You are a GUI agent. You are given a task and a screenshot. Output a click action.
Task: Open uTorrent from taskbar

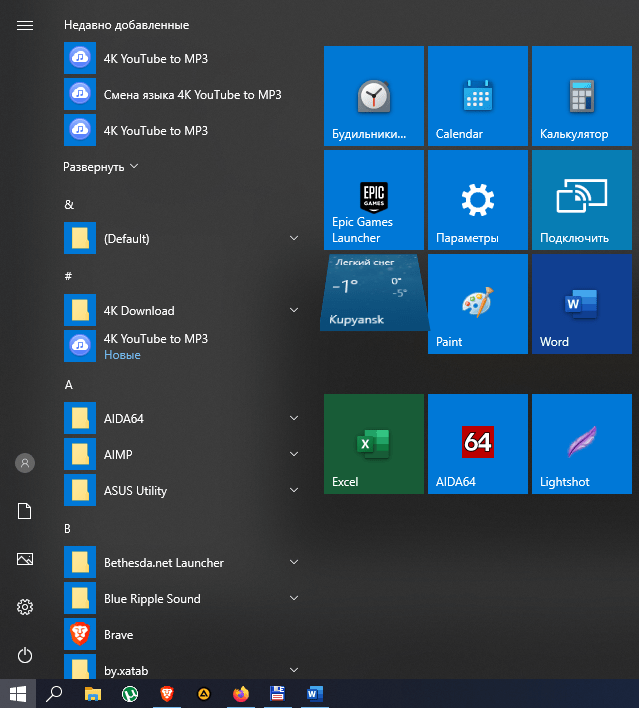click(x=130, y=694)
